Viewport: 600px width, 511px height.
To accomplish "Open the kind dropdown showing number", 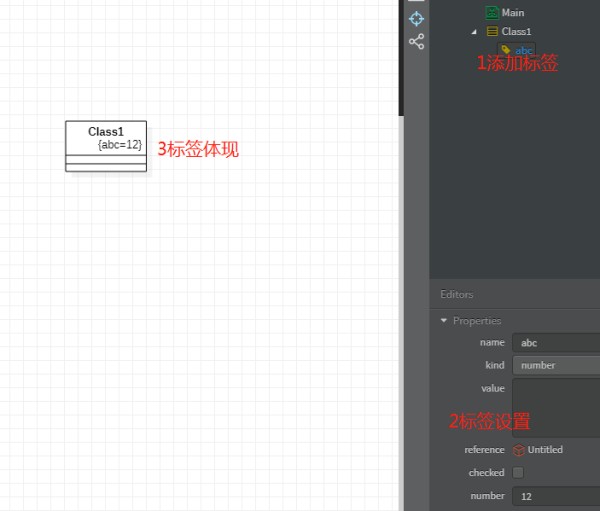I will (556, 365).
